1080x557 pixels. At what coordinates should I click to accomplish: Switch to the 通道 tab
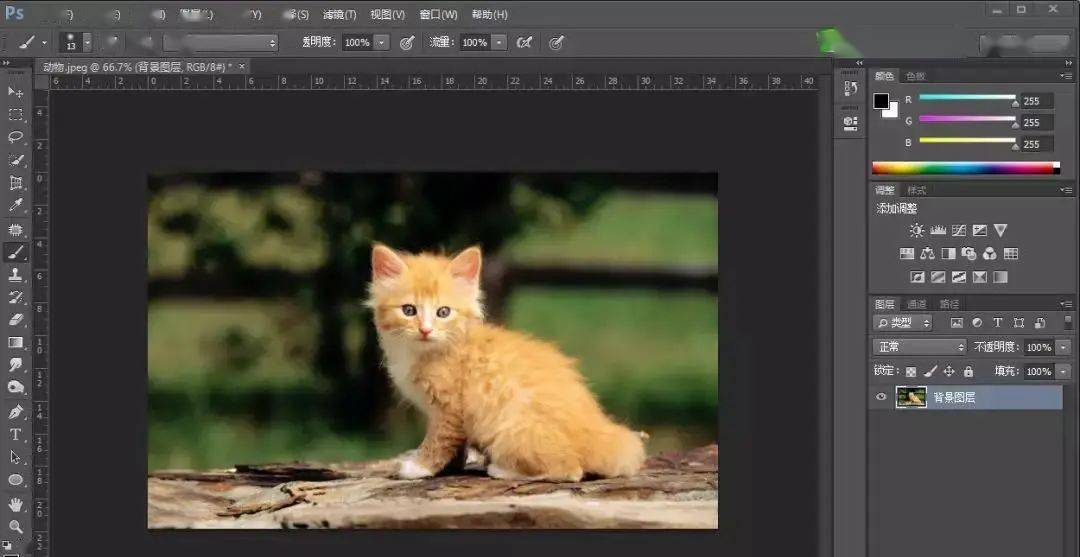(917, 304)
